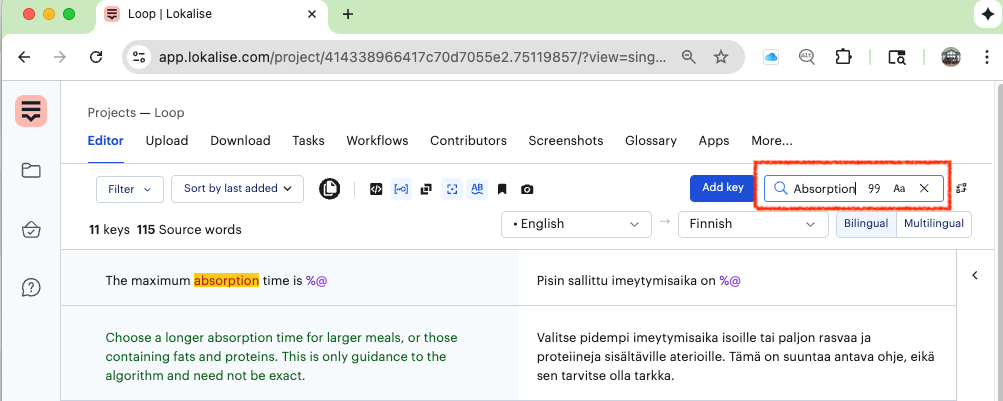Viewport: 1003px width, 401px height.
Task: Toggle the placeholder brackets display icon
Action: coord(401,189)
